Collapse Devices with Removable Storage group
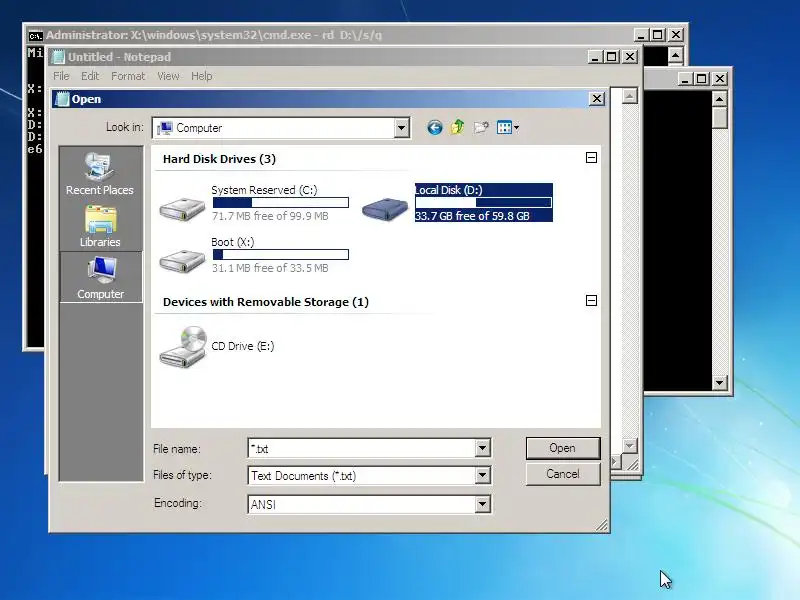Image resolution: width=800 pixels, height=600 pixels. [x=591, y=301]
